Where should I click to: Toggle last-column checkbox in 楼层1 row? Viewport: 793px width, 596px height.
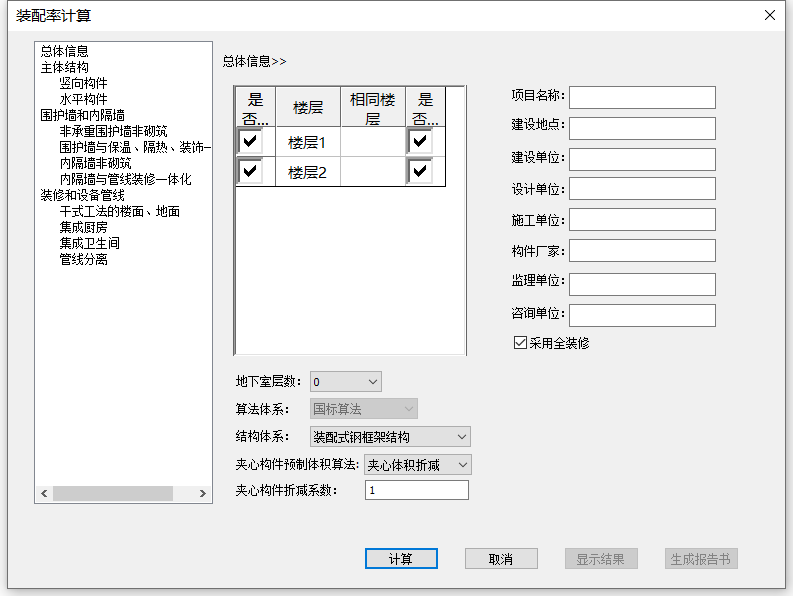tap(420, 142)
